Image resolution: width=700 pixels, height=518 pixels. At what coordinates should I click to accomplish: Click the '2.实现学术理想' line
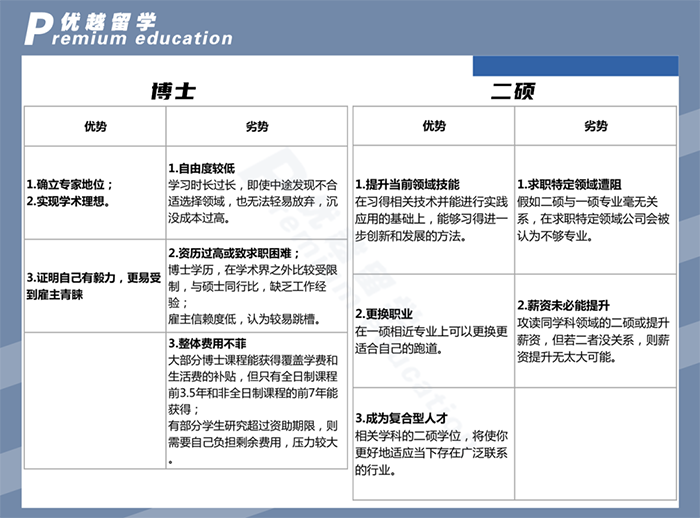pyautogui.click(x=68, y=200)
